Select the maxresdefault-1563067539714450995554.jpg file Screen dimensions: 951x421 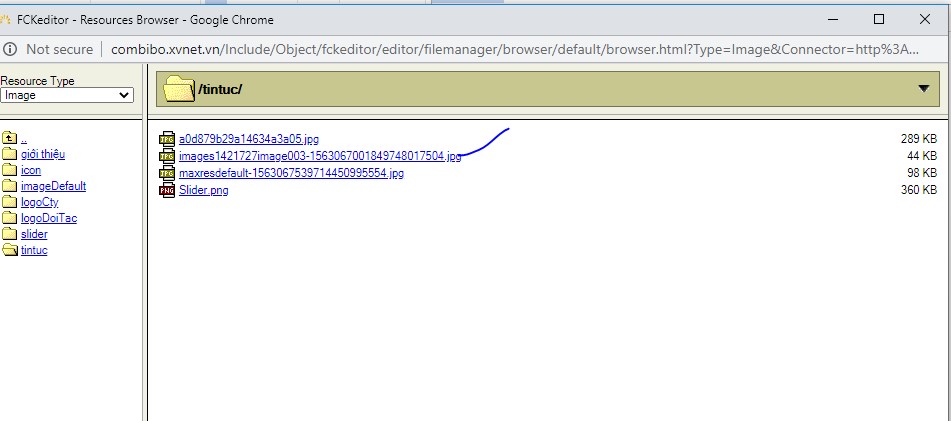click(291, 173)
